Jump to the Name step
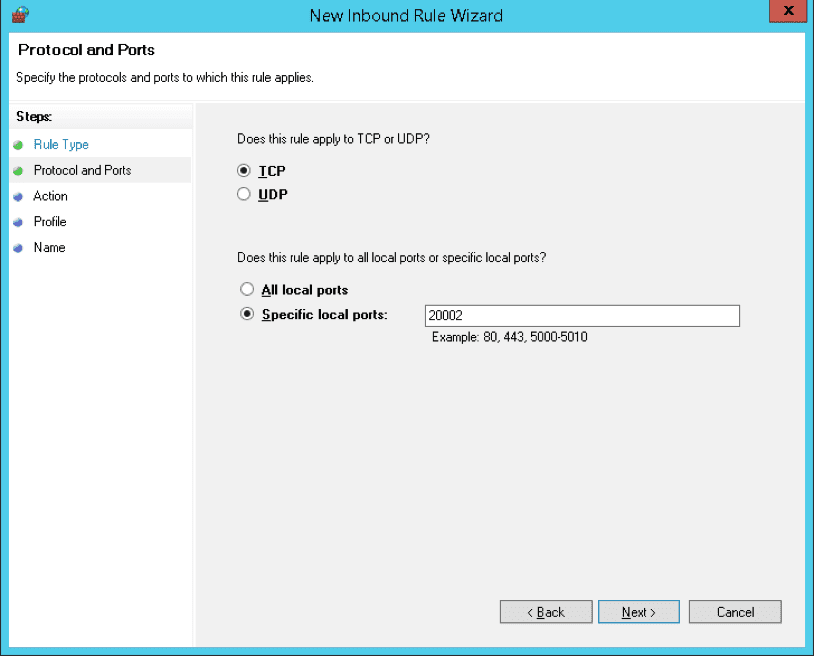The width and height of the screenshot is (814, 656). point(48,248)
